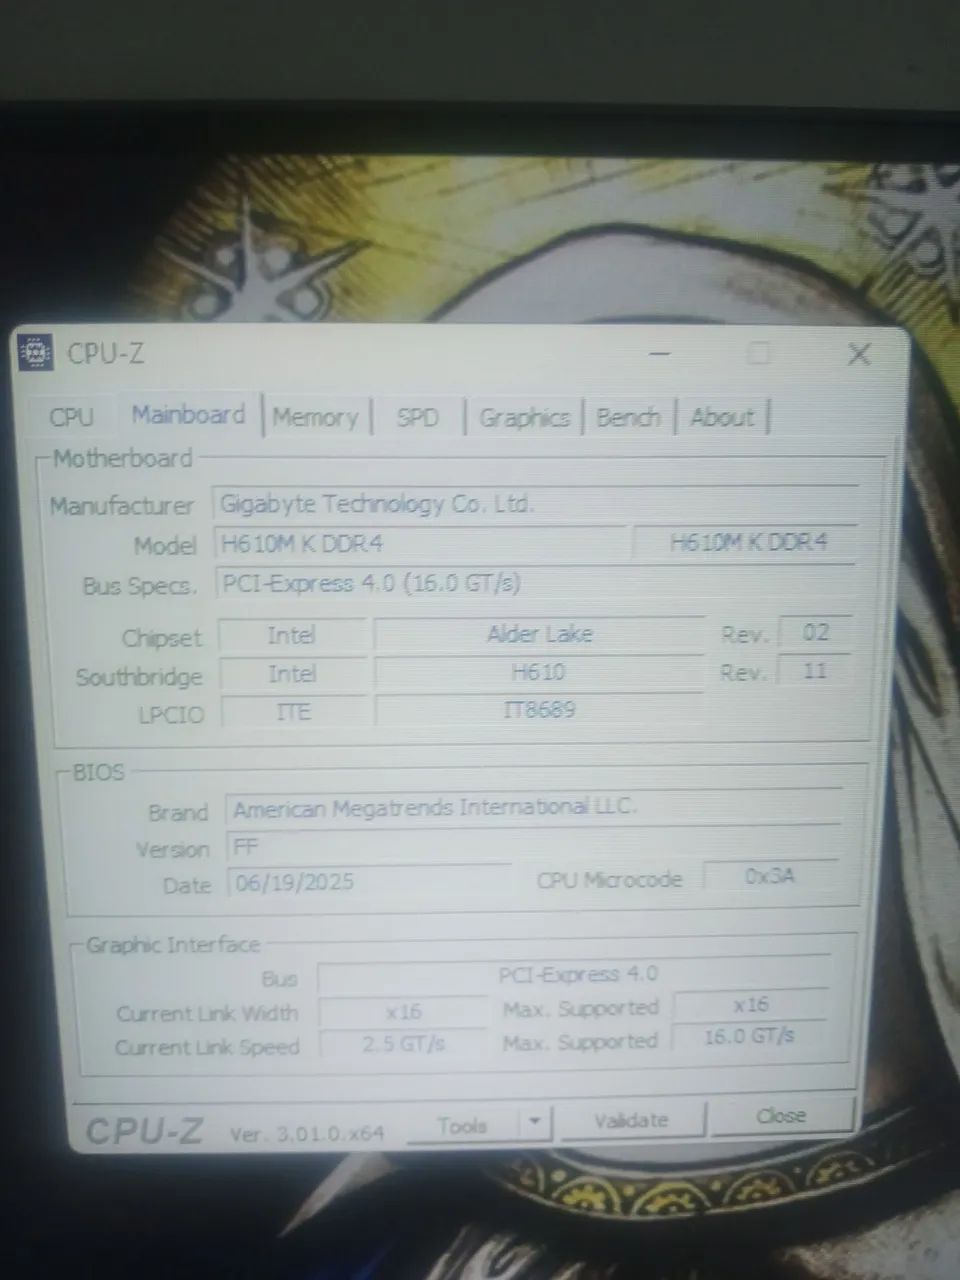Click the LPCIO vendor value ITE
The height and width of the screenshot is (1280, 960).
pos(293,713)
